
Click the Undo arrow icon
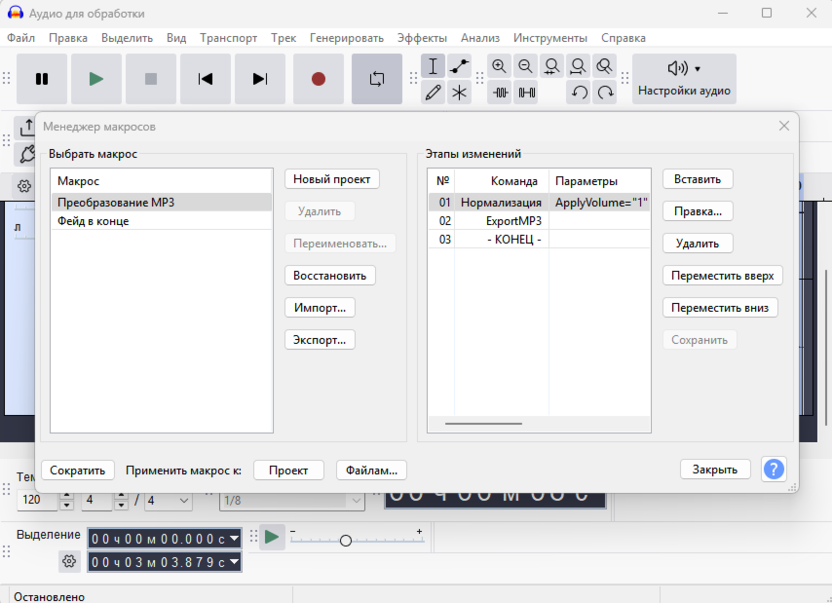579,93
